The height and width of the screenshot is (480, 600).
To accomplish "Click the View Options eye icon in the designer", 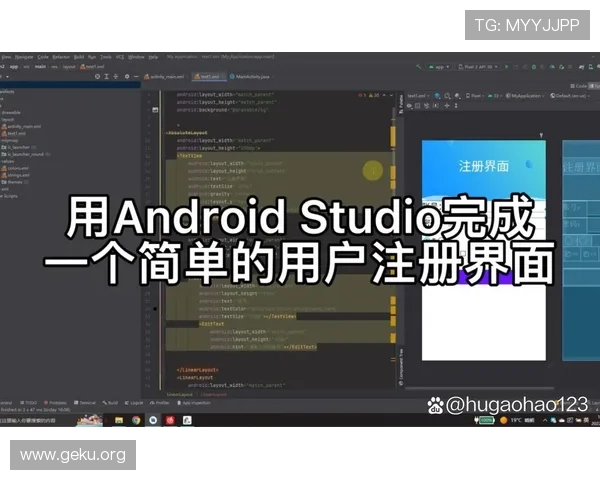I will tap(409, 106).
